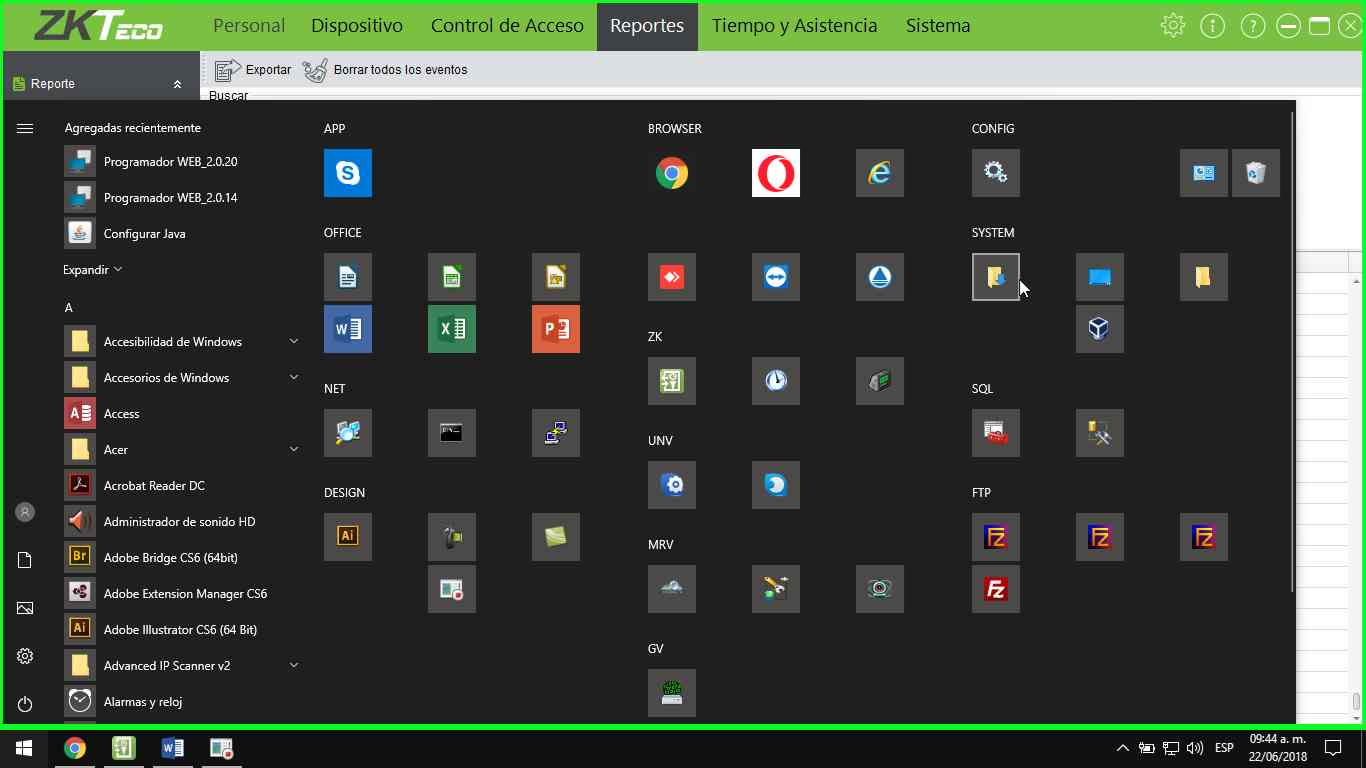Open LibreOffice Impress yellow presentation tile

[x=556, y=277]
